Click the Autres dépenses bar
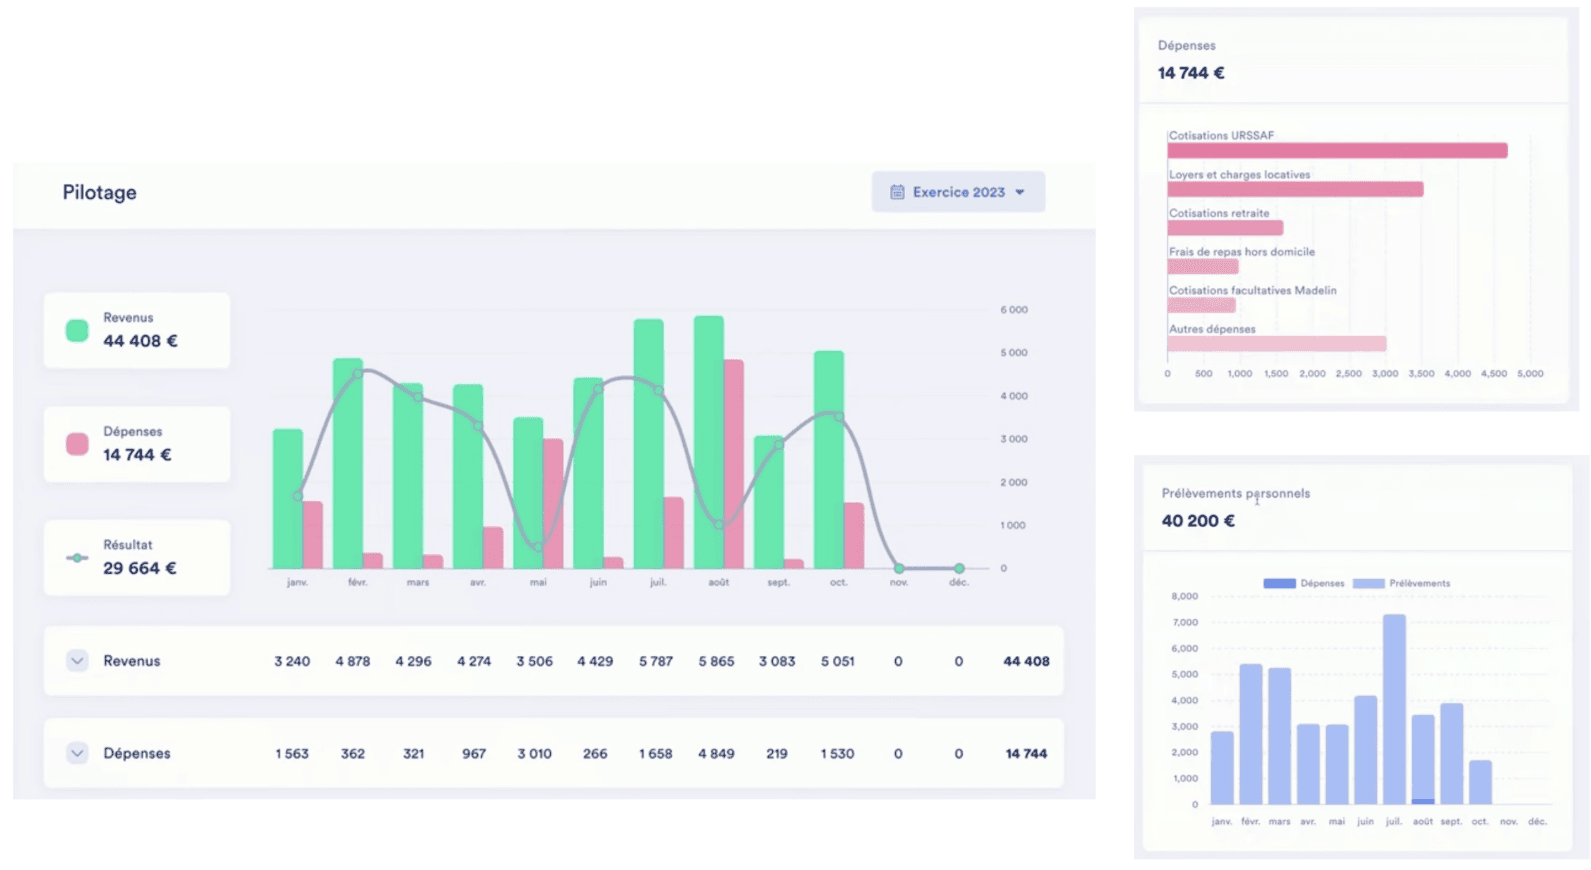This screenshot has height=870, width=1591. pyautogui.click(x=1277, y=344)
